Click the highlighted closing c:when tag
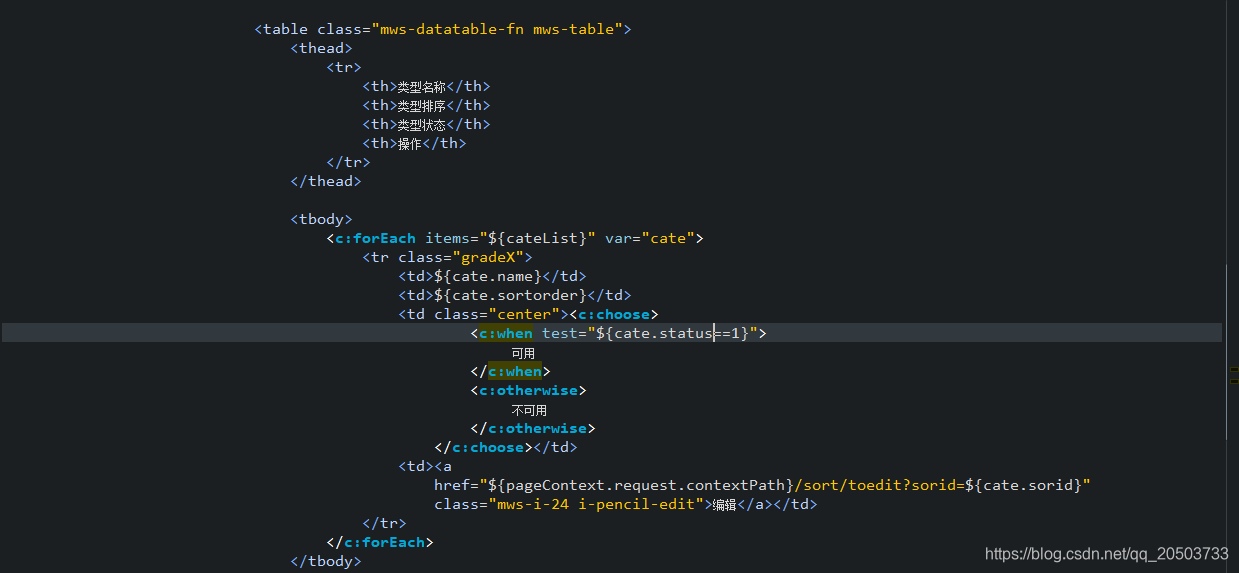1239x573 pixels. [510, 371]
